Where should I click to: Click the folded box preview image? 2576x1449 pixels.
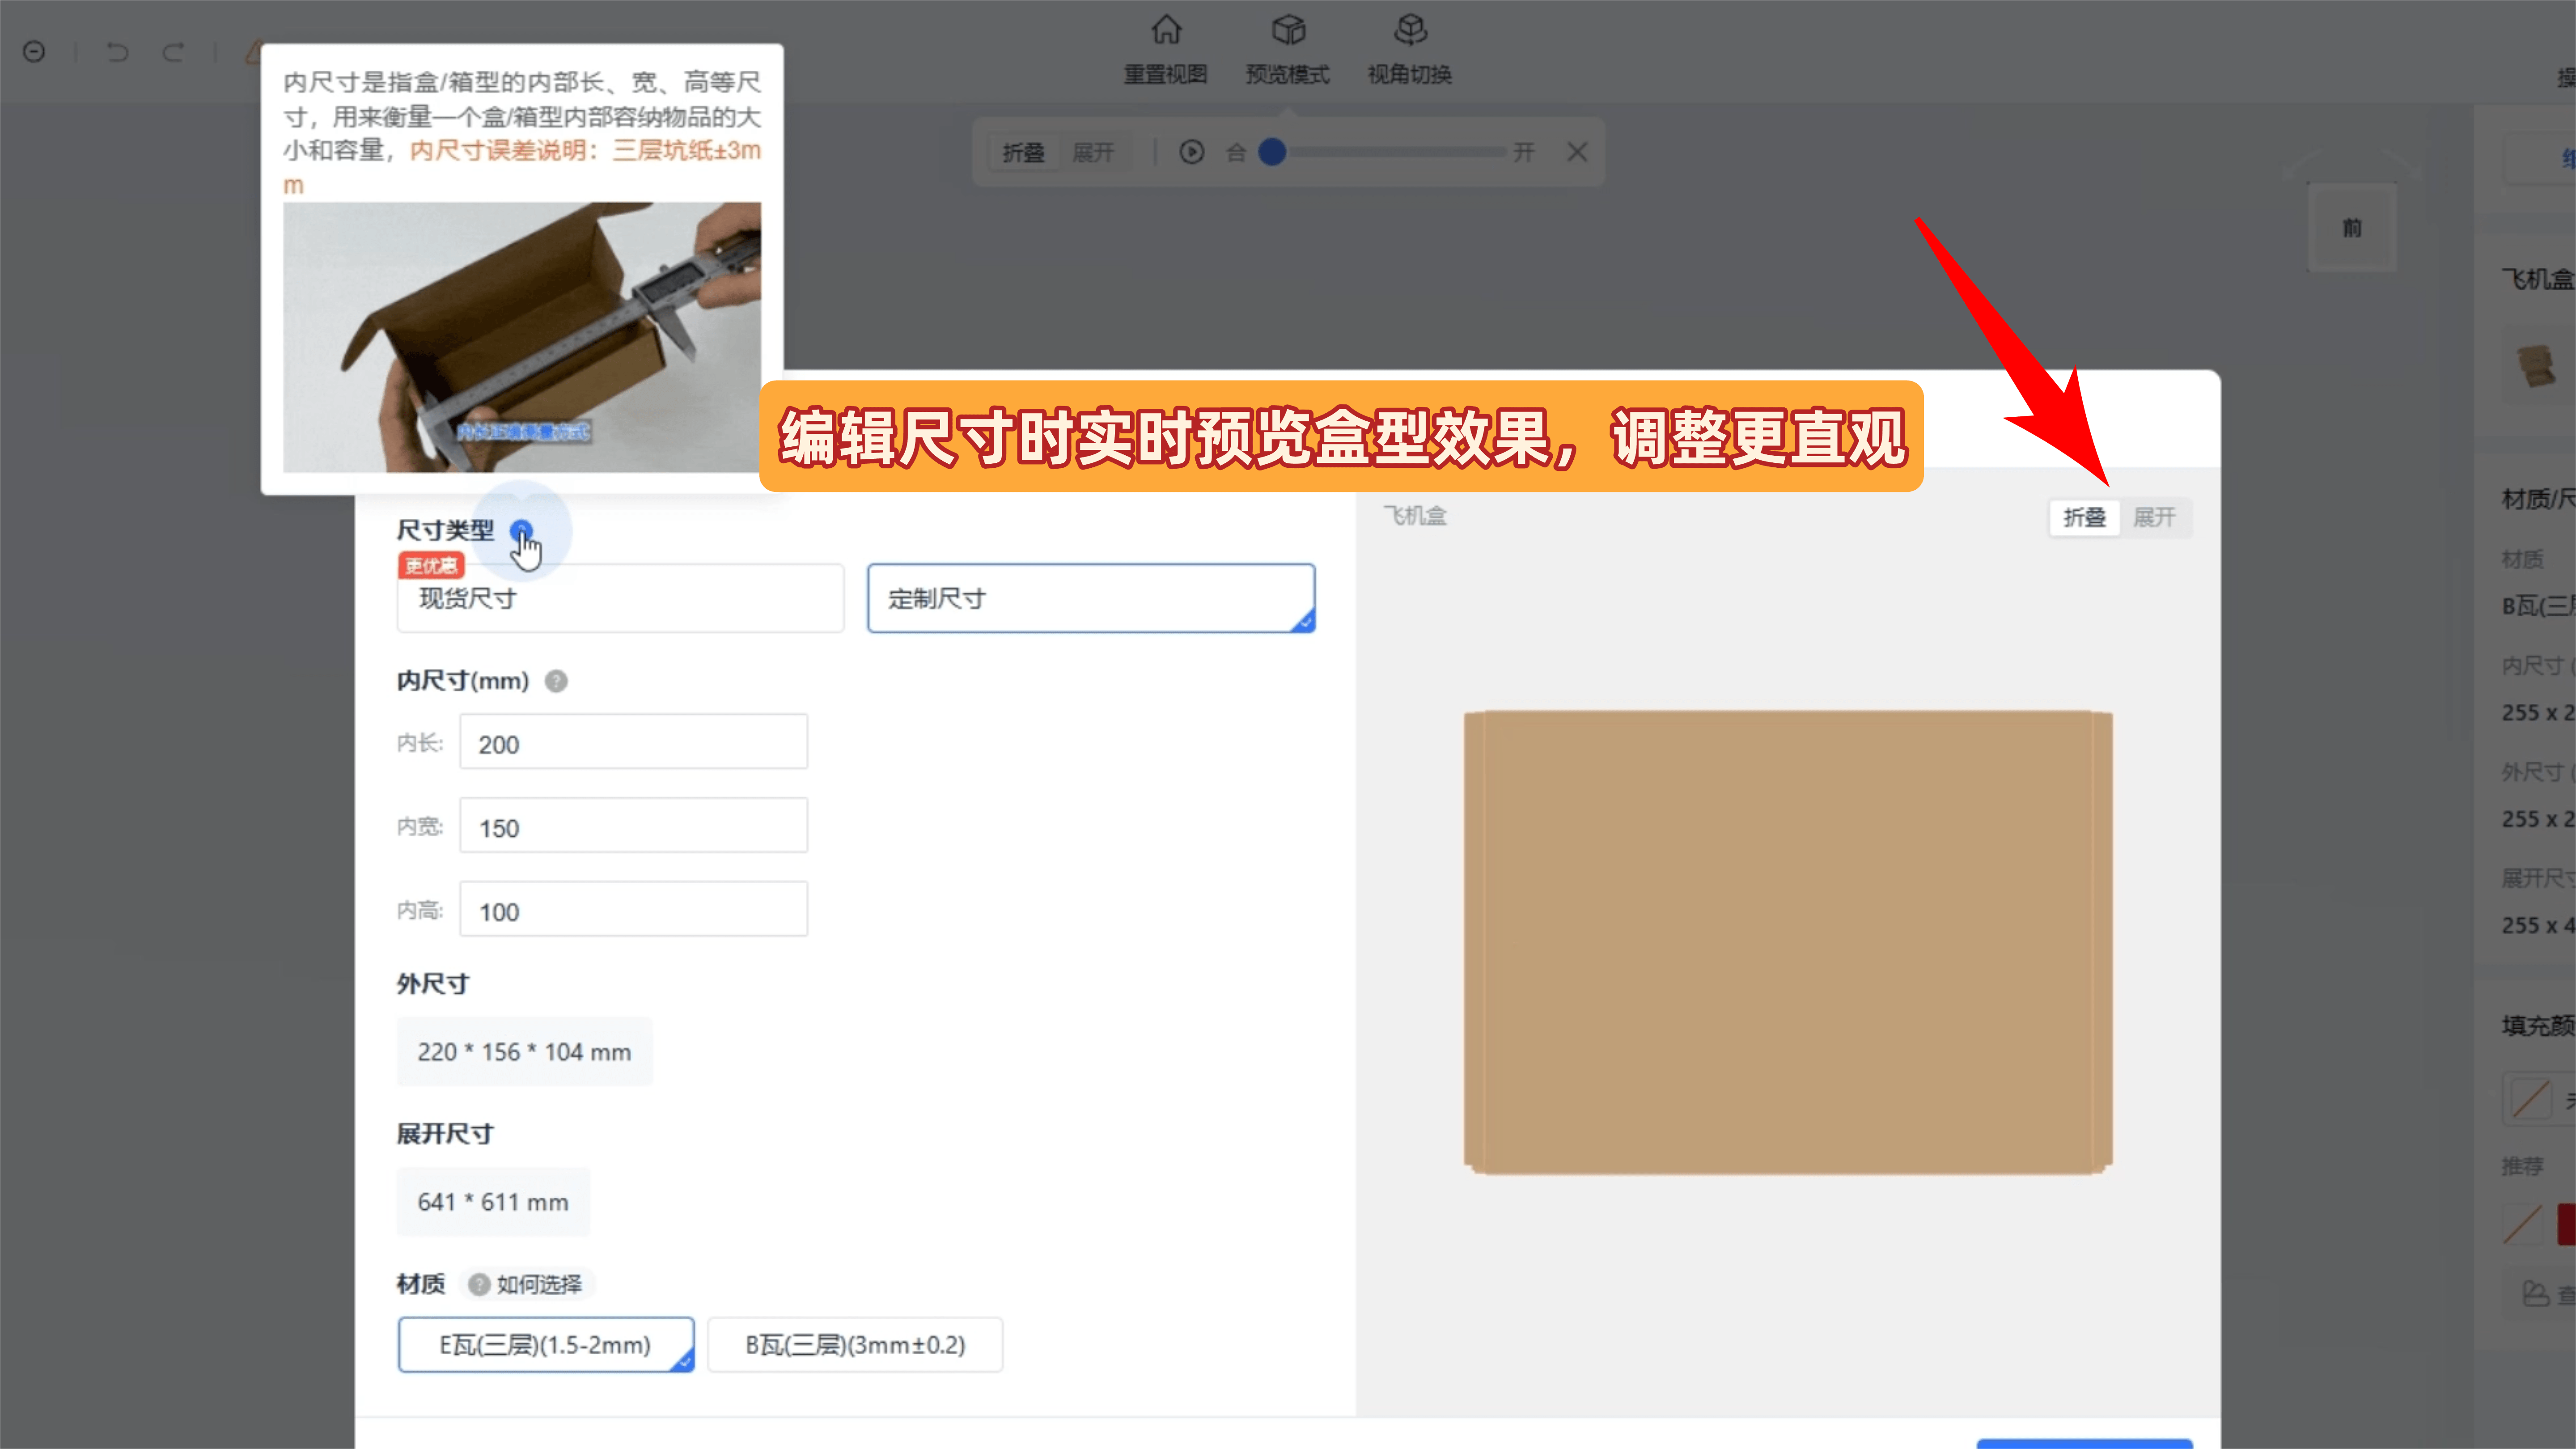1788,942
